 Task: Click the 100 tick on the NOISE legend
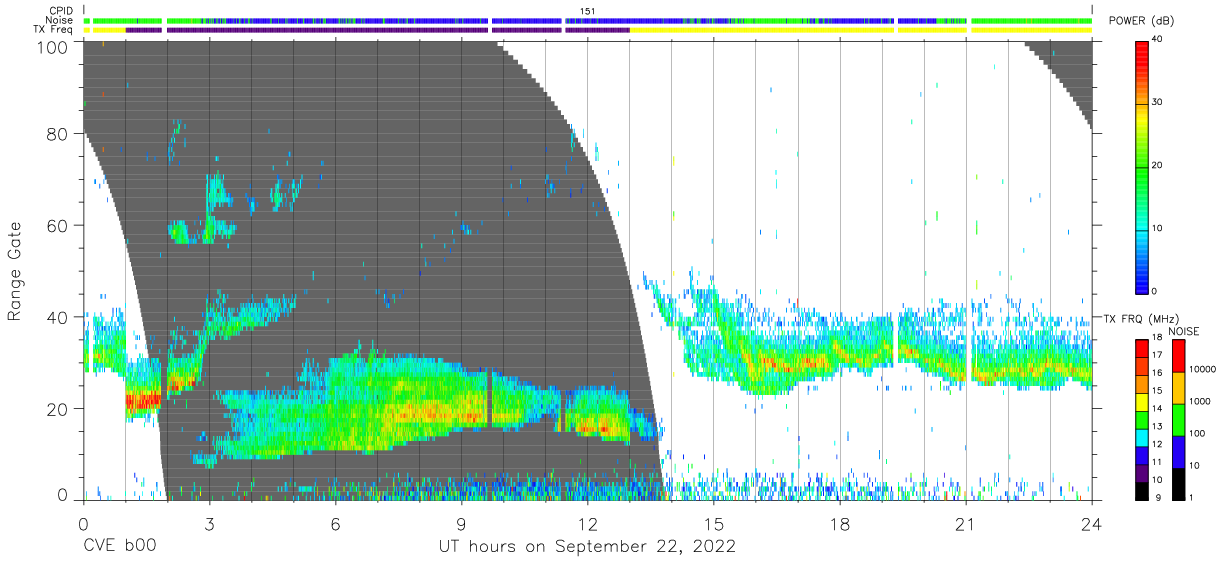(x=1198, y=434)
